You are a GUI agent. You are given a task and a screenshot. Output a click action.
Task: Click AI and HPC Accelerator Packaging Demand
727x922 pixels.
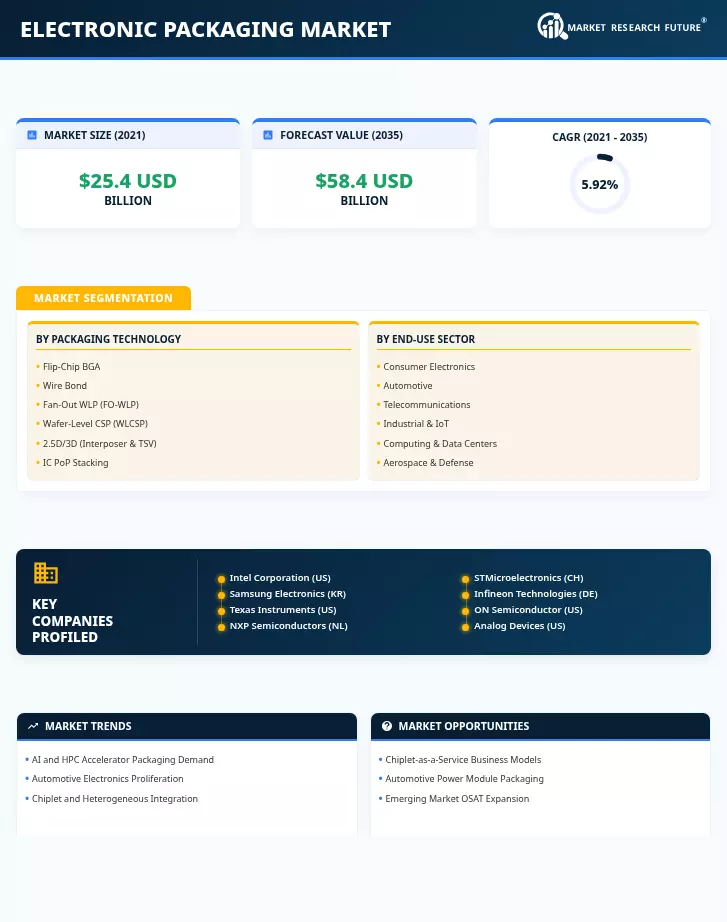point(122,760)
